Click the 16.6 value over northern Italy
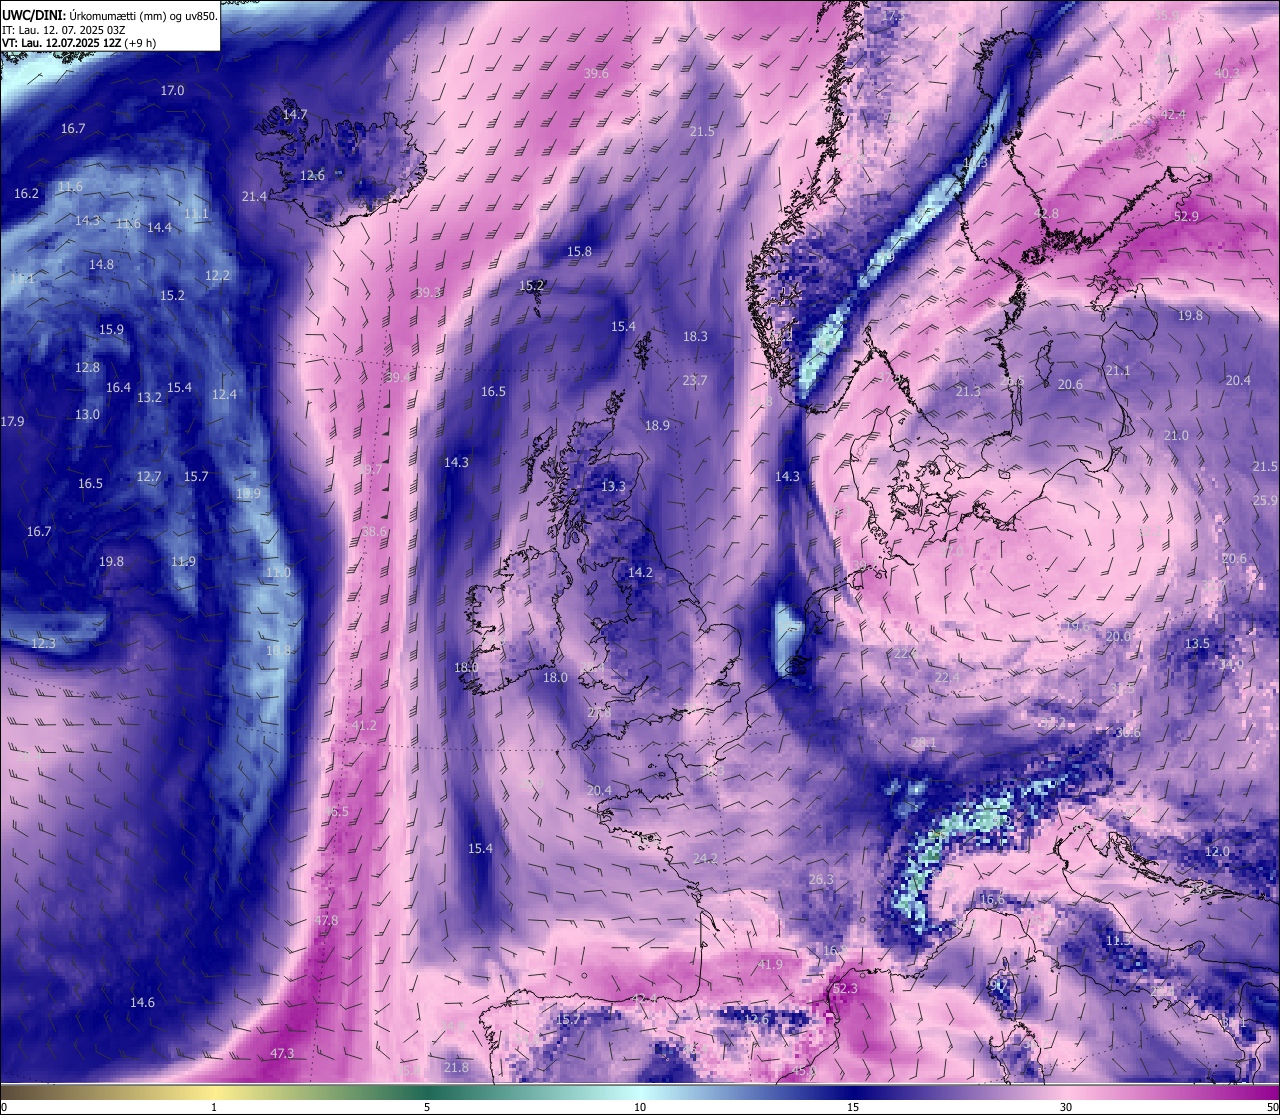The width and height of the screenshot is (1280, 1115). [992, 901]
